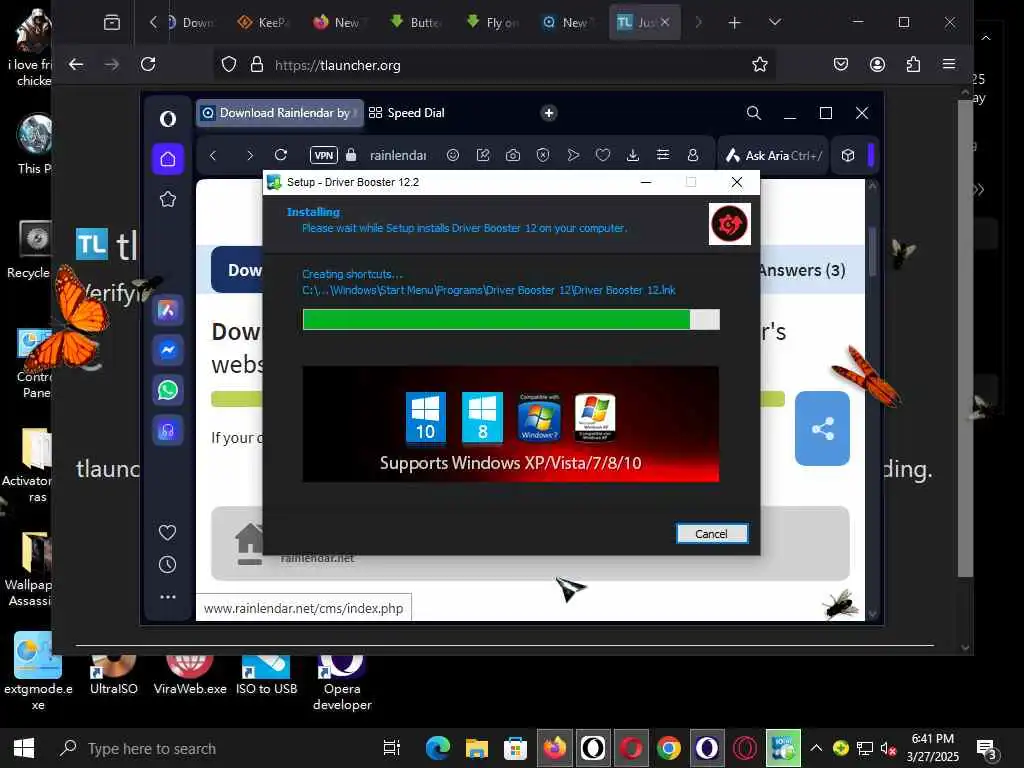Toggle the VPN badge in Opera address bar
The height and width of the screenshot is (768, 1024).
point(324,155)
